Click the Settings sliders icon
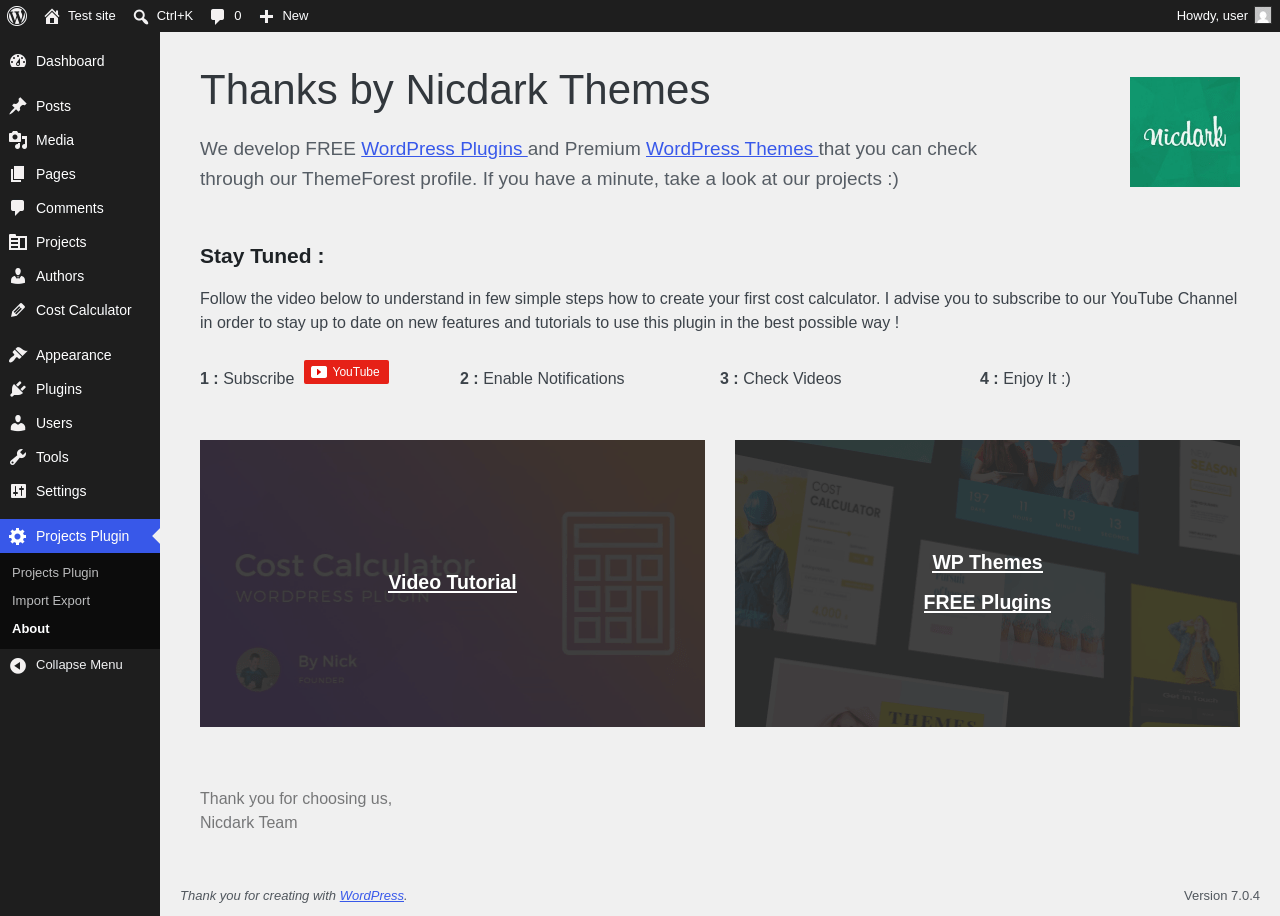The image size is (1280, 916). coord(18,491)
